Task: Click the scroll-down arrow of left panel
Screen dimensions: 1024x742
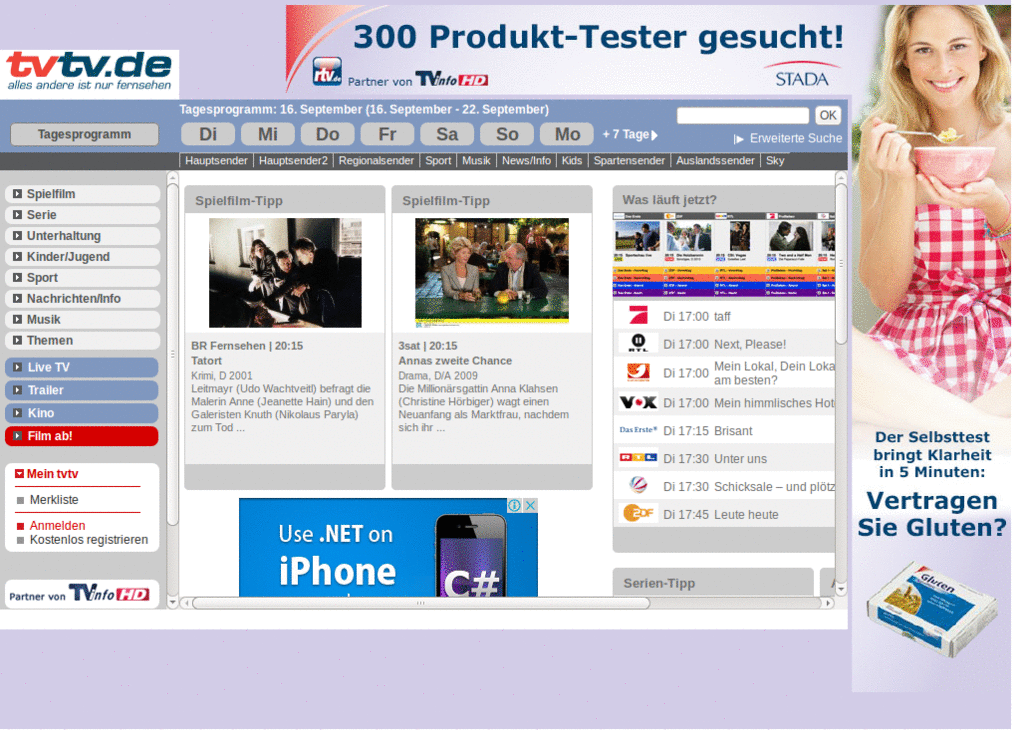Action: 172,602
